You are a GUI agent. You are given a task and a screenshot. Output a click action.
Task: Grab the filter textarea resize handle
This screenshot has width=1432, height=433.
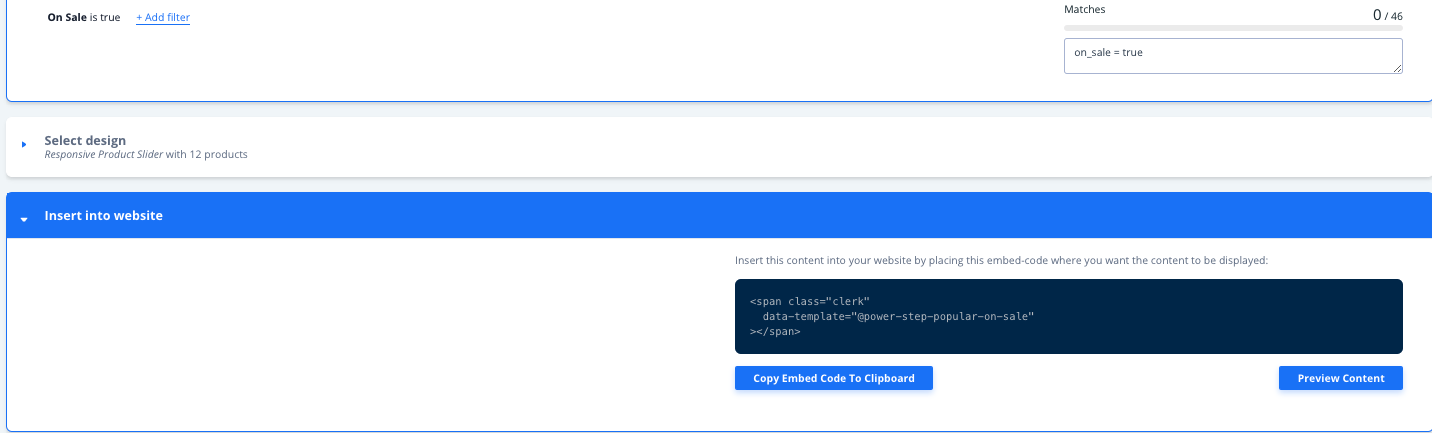1397,68
